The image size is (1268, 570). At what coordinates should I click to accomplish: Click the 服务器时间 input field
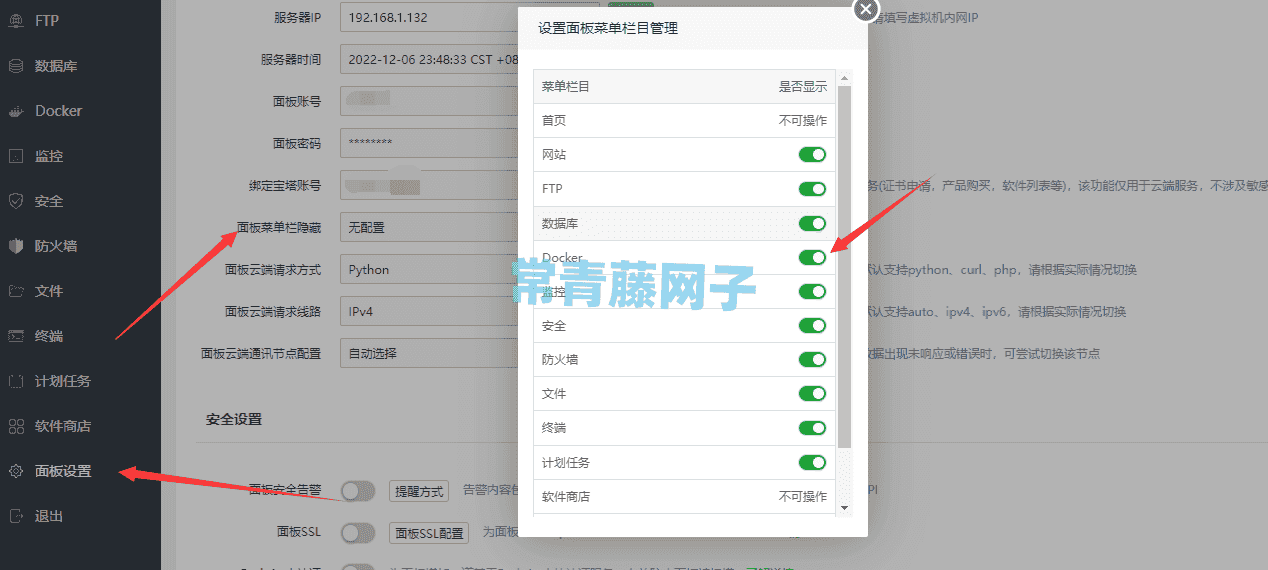click(x=428, y=59)
